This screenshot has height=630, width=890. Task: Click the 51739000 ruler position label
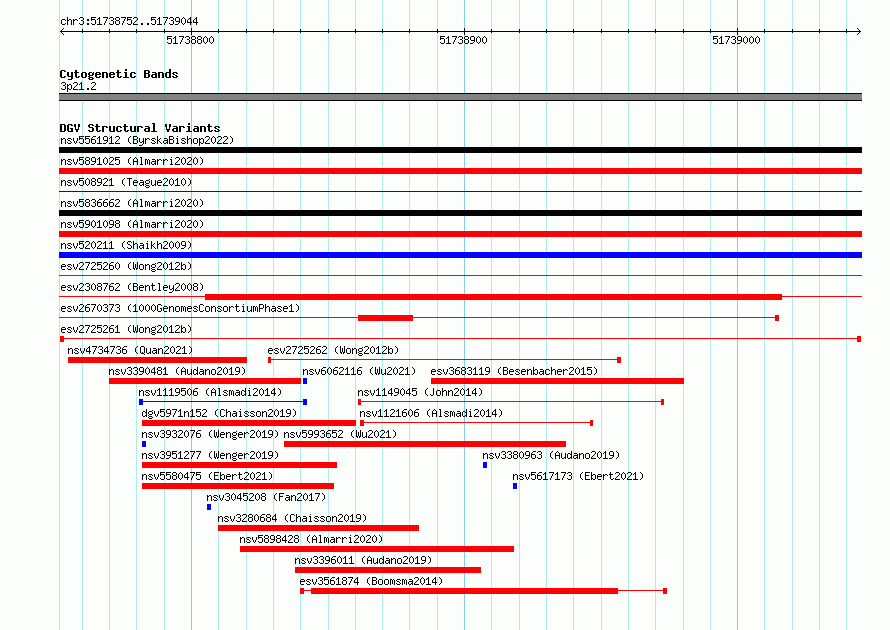point(736,40)
